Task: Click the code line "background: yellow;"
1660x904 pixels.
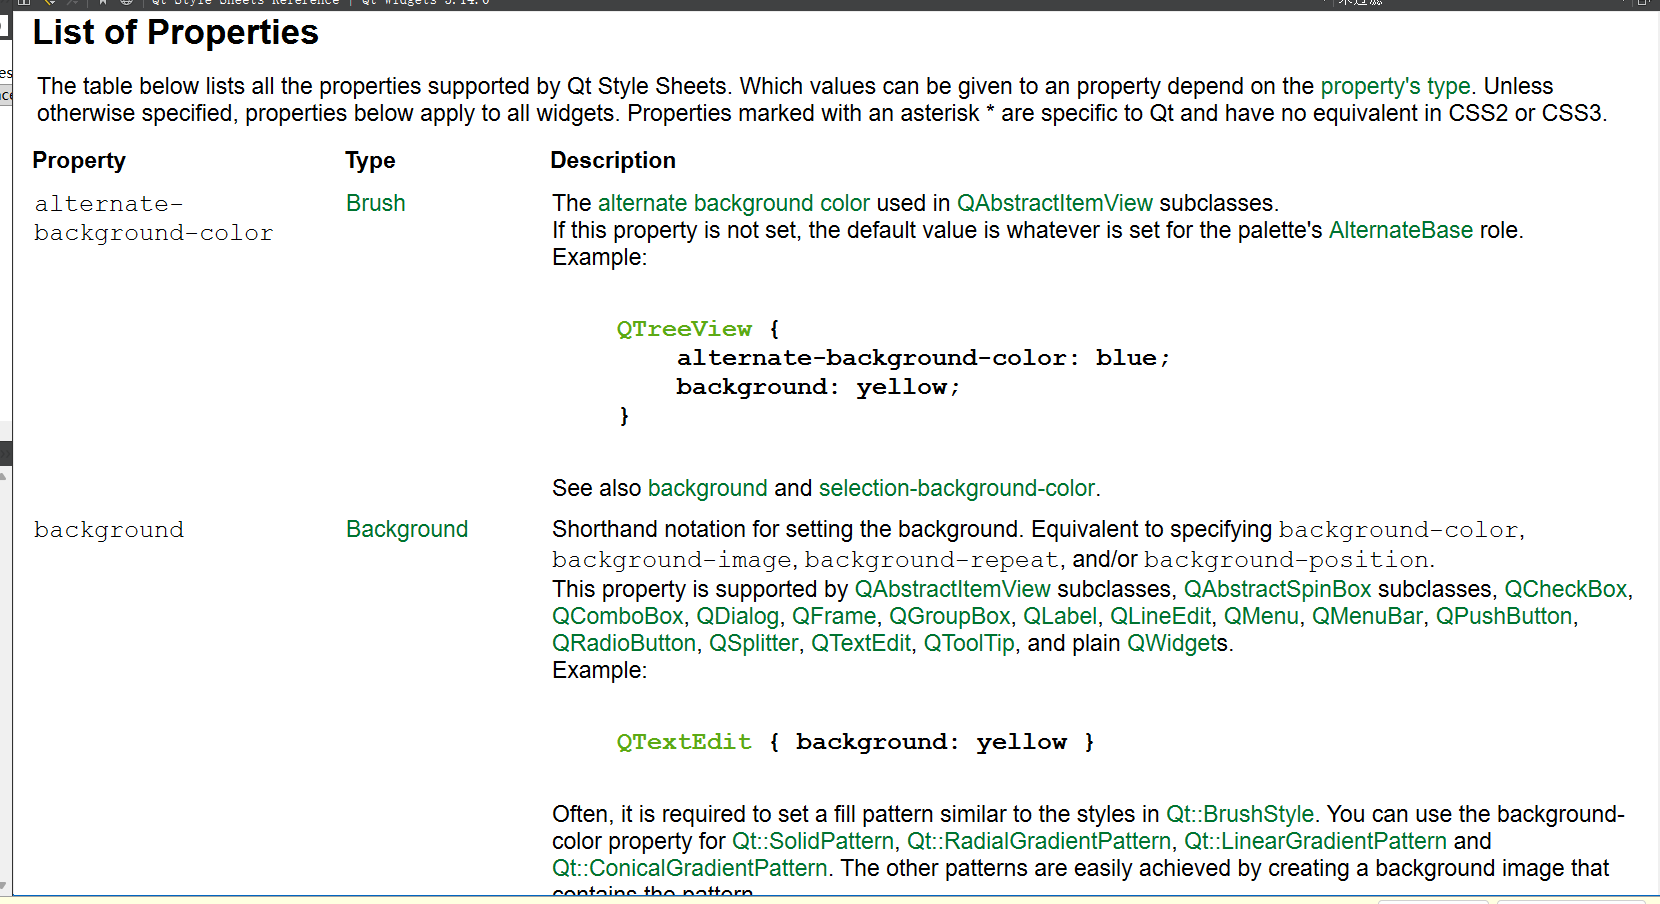Action: 818,387
